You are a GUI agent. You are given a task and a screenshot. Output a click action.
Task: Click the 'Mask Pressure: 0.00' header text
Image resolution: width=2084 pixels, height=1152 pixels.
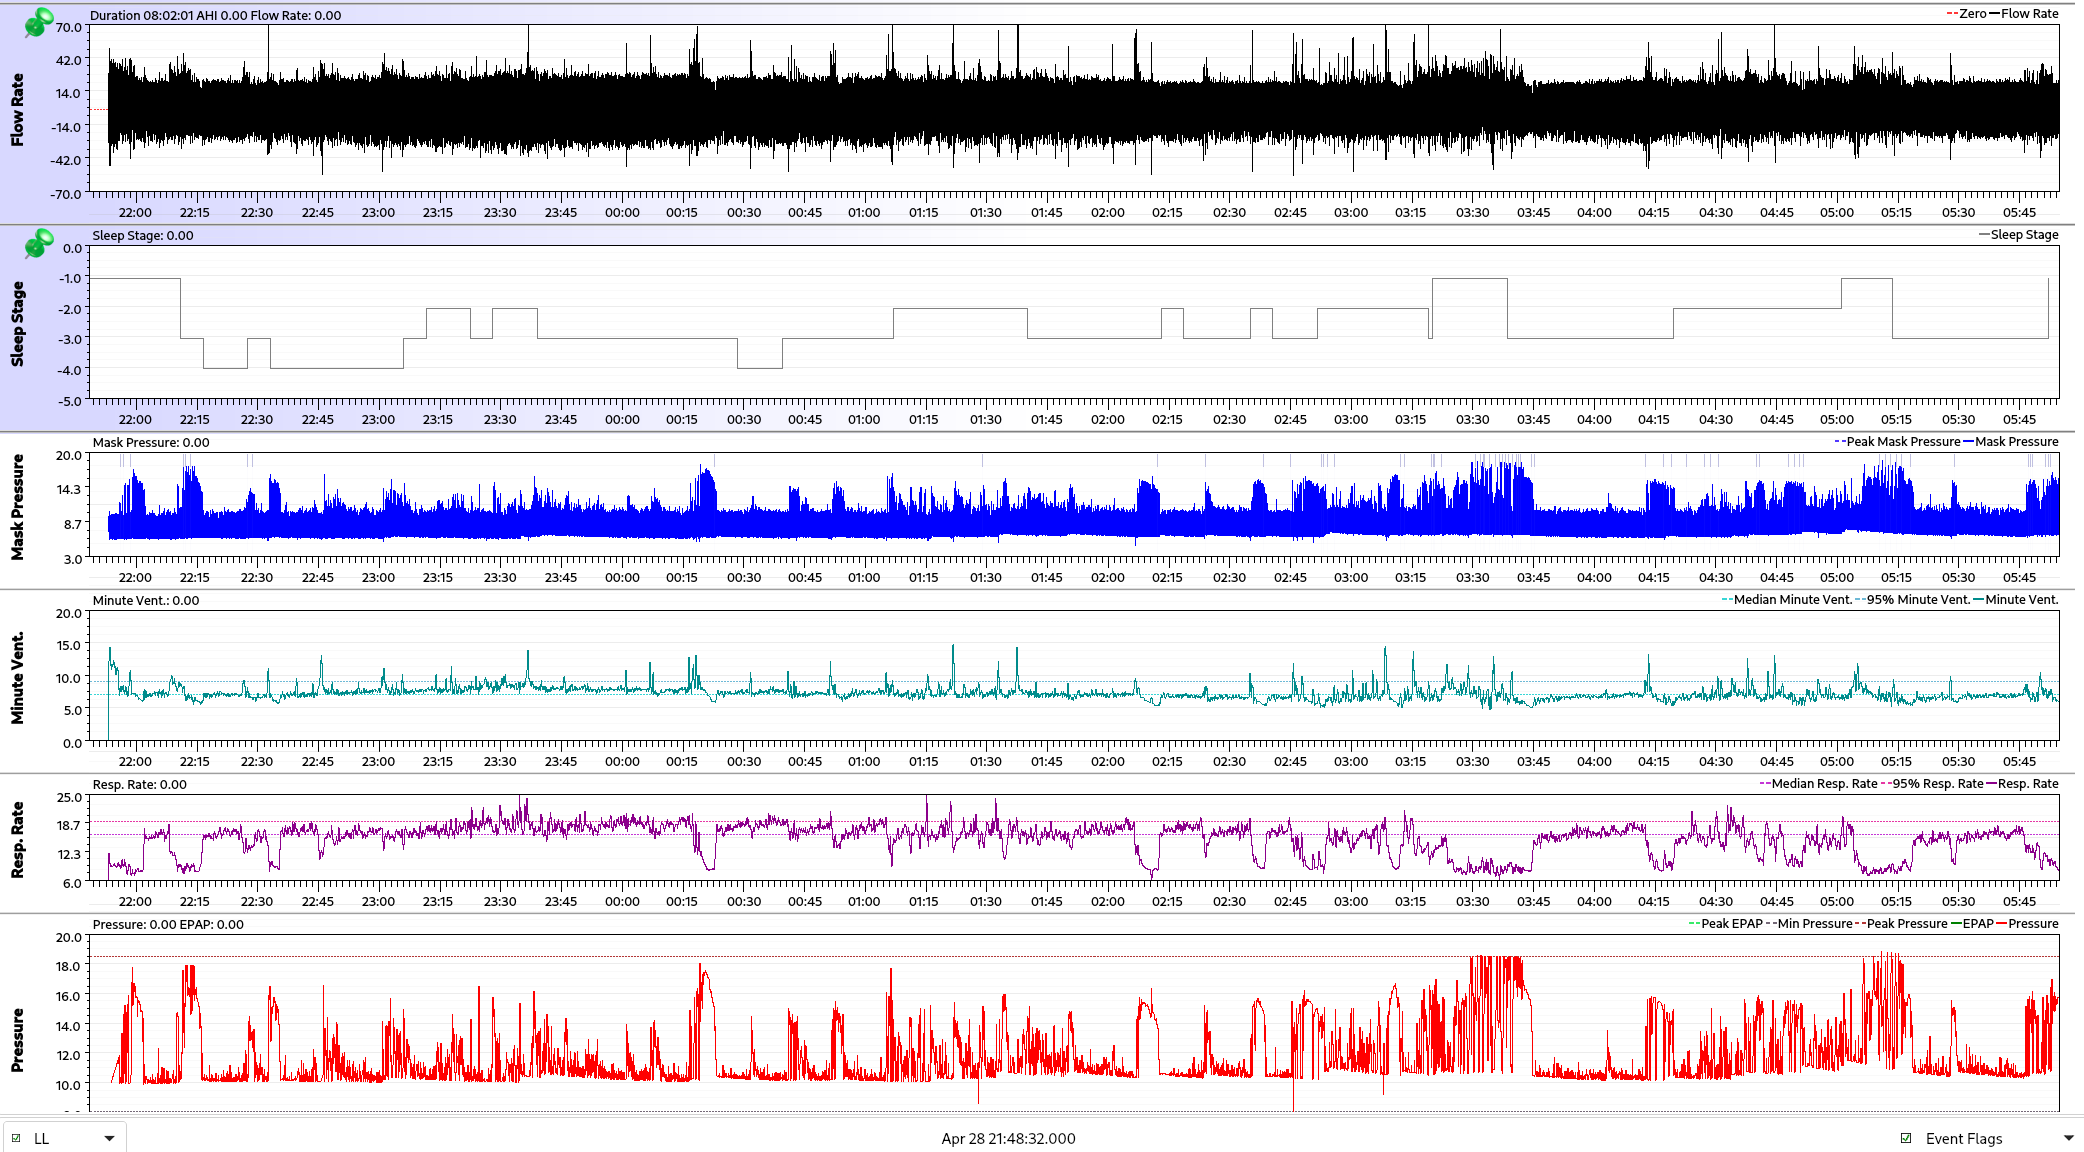[151, 442]
